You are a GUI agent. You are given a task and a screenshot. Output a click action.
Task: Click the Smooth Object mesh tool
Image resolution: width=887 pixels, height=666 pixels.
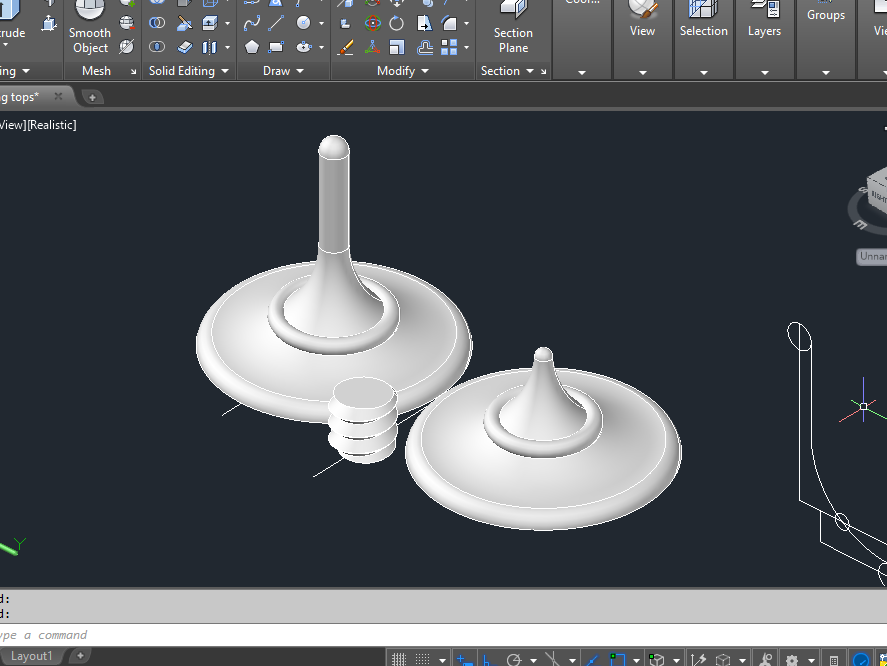click(90, 28)
